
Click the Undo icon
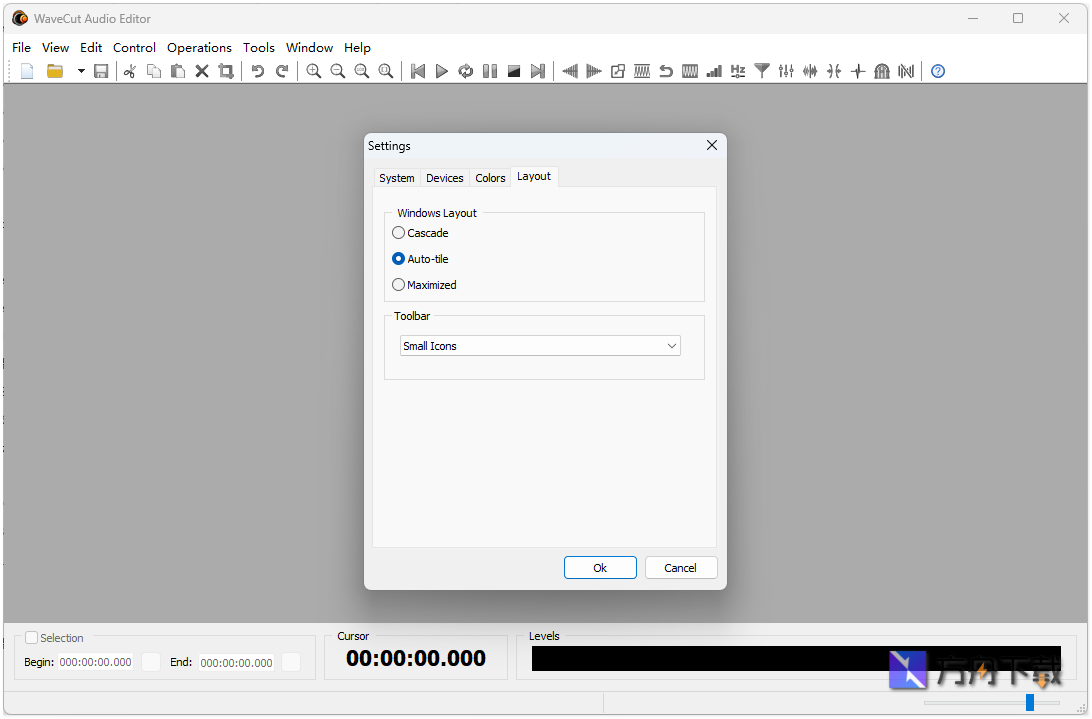tap(258, 71)
